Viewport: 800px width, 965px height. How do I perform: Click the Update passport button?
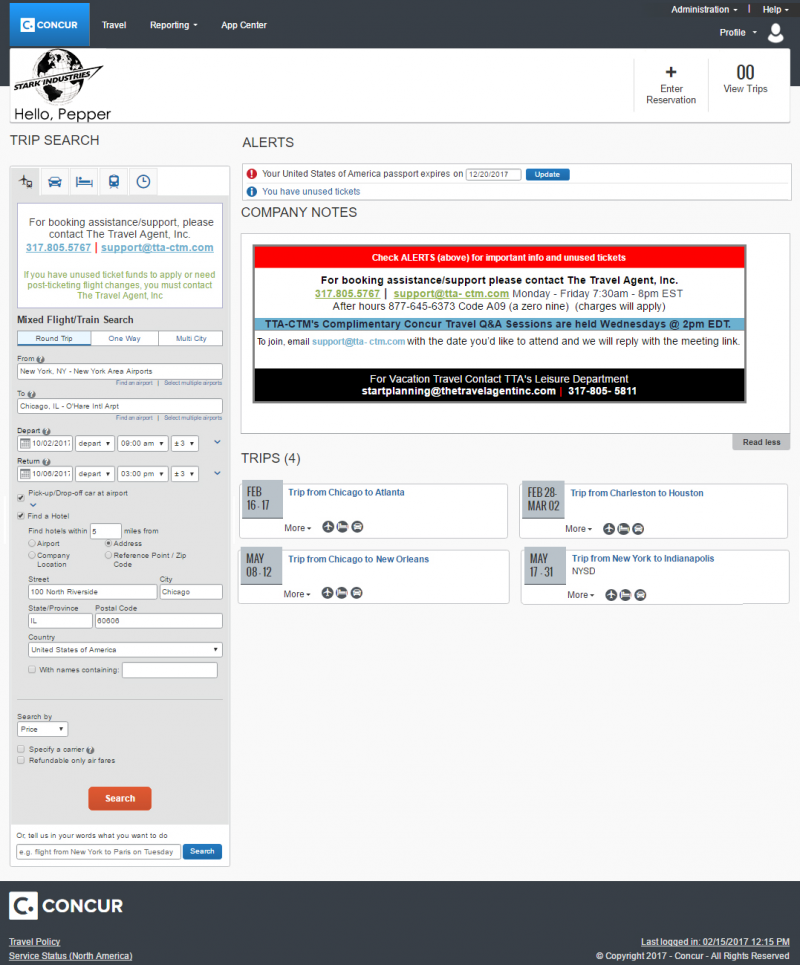click(x=547, y=175)
